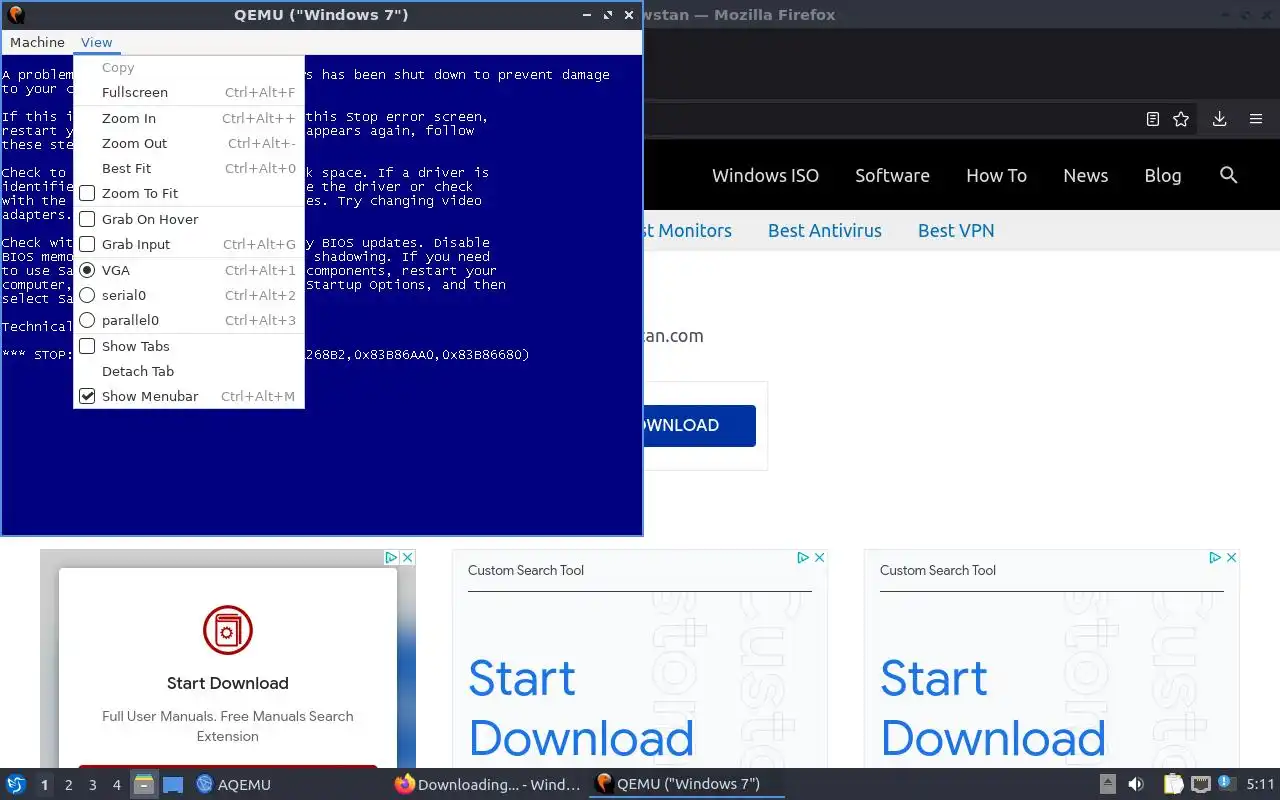
Task: Bookmark this page with star icon
Action: pos(1181,119)
